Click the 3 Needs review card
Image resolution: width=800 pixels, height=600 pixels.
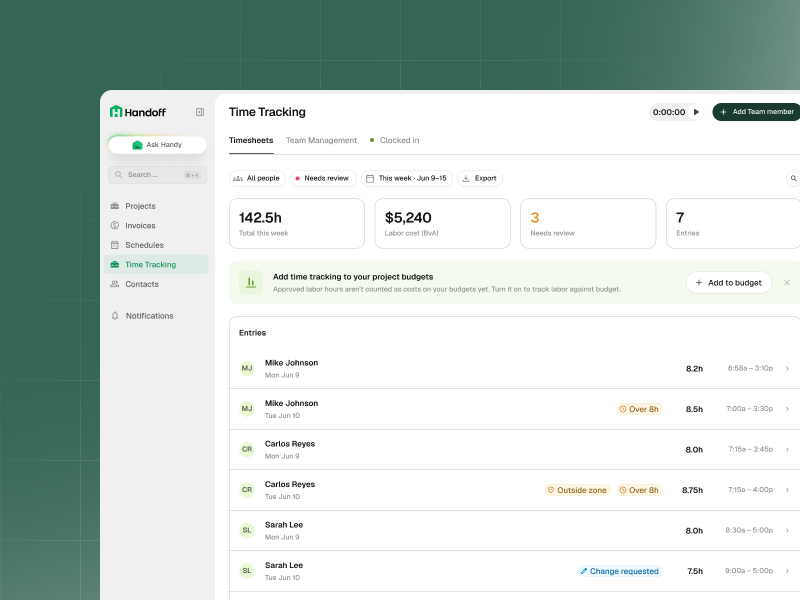(588, 223)
